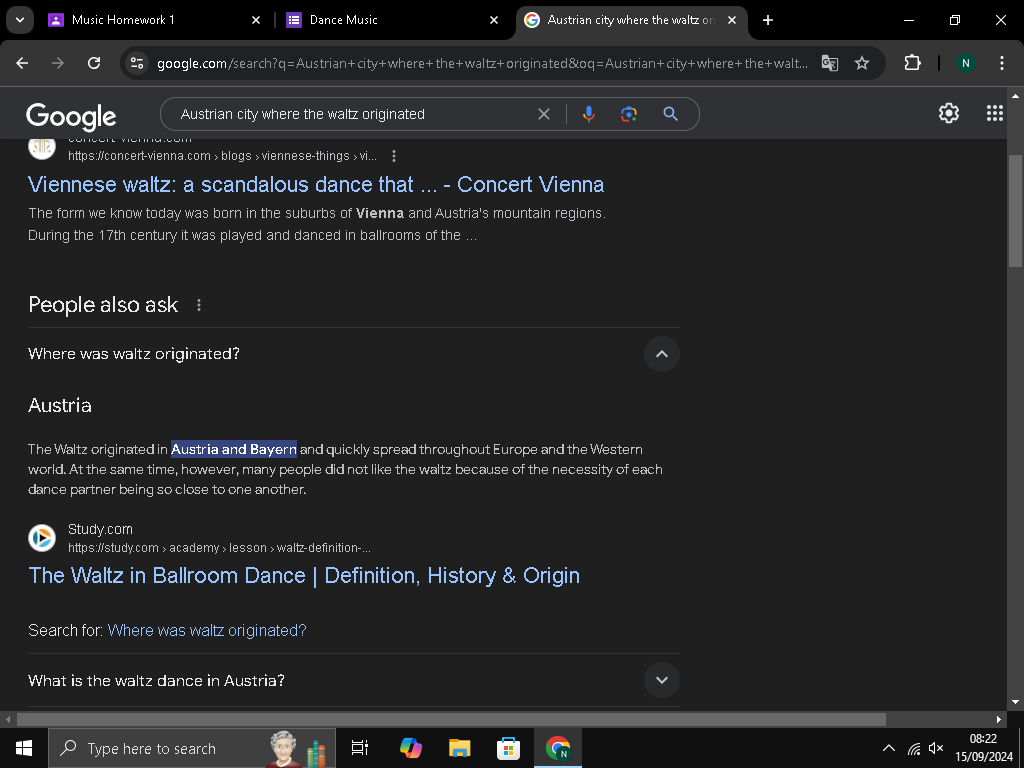Search for 'Where was waltz originated?' link

click(207, 630)
